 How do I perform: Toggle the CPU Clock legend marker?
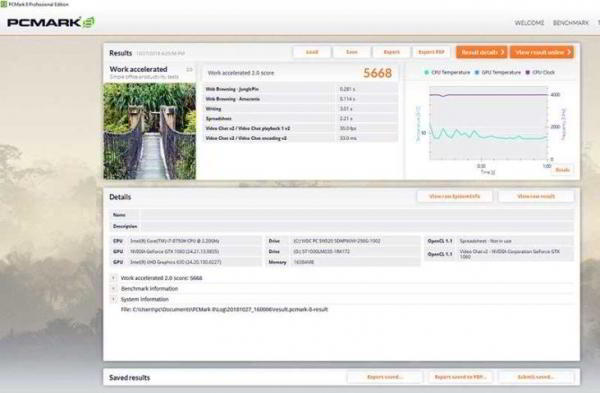click(528, 72)
